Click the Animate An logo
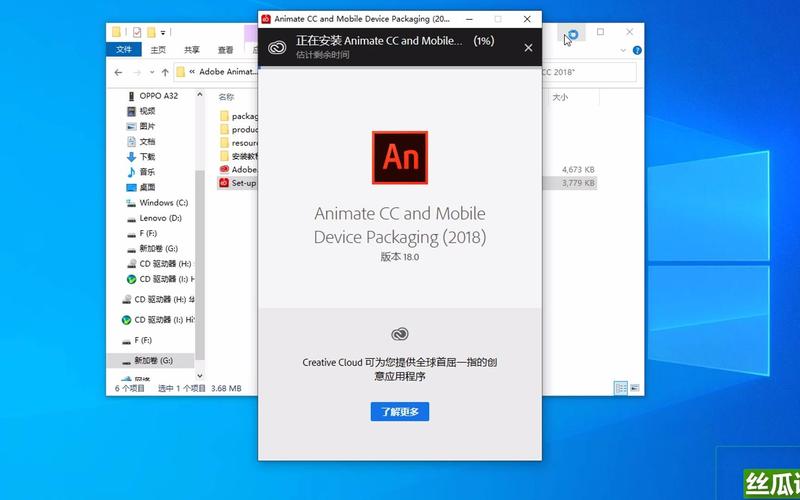800x500 pixels. click(x=399, y=158)
